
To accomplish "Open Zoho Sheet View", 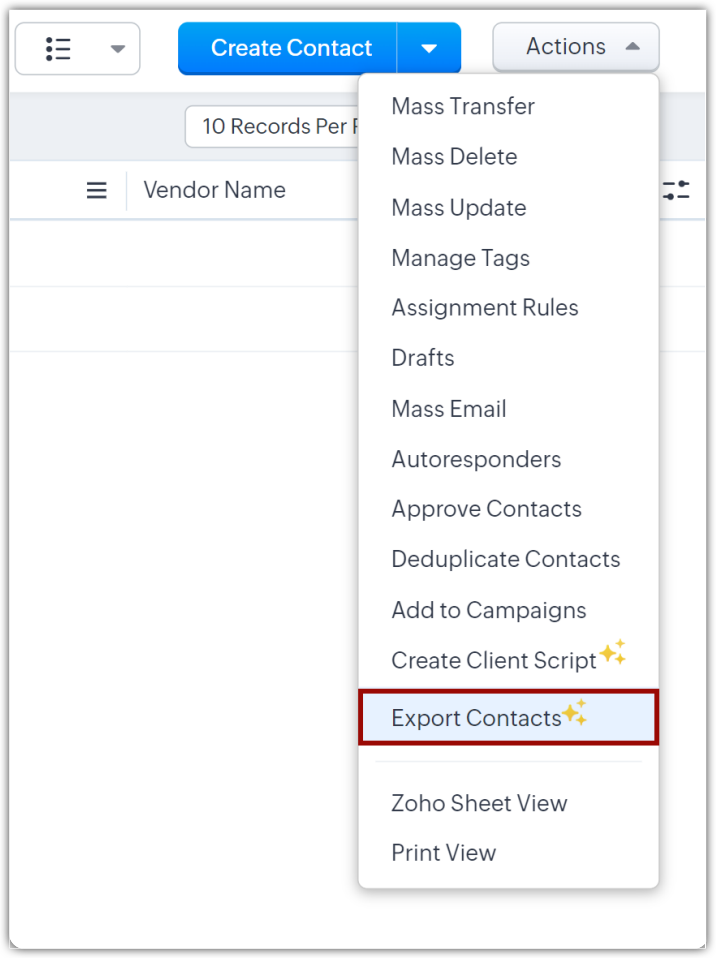I will pyautogui.click(x=479, y=803).
